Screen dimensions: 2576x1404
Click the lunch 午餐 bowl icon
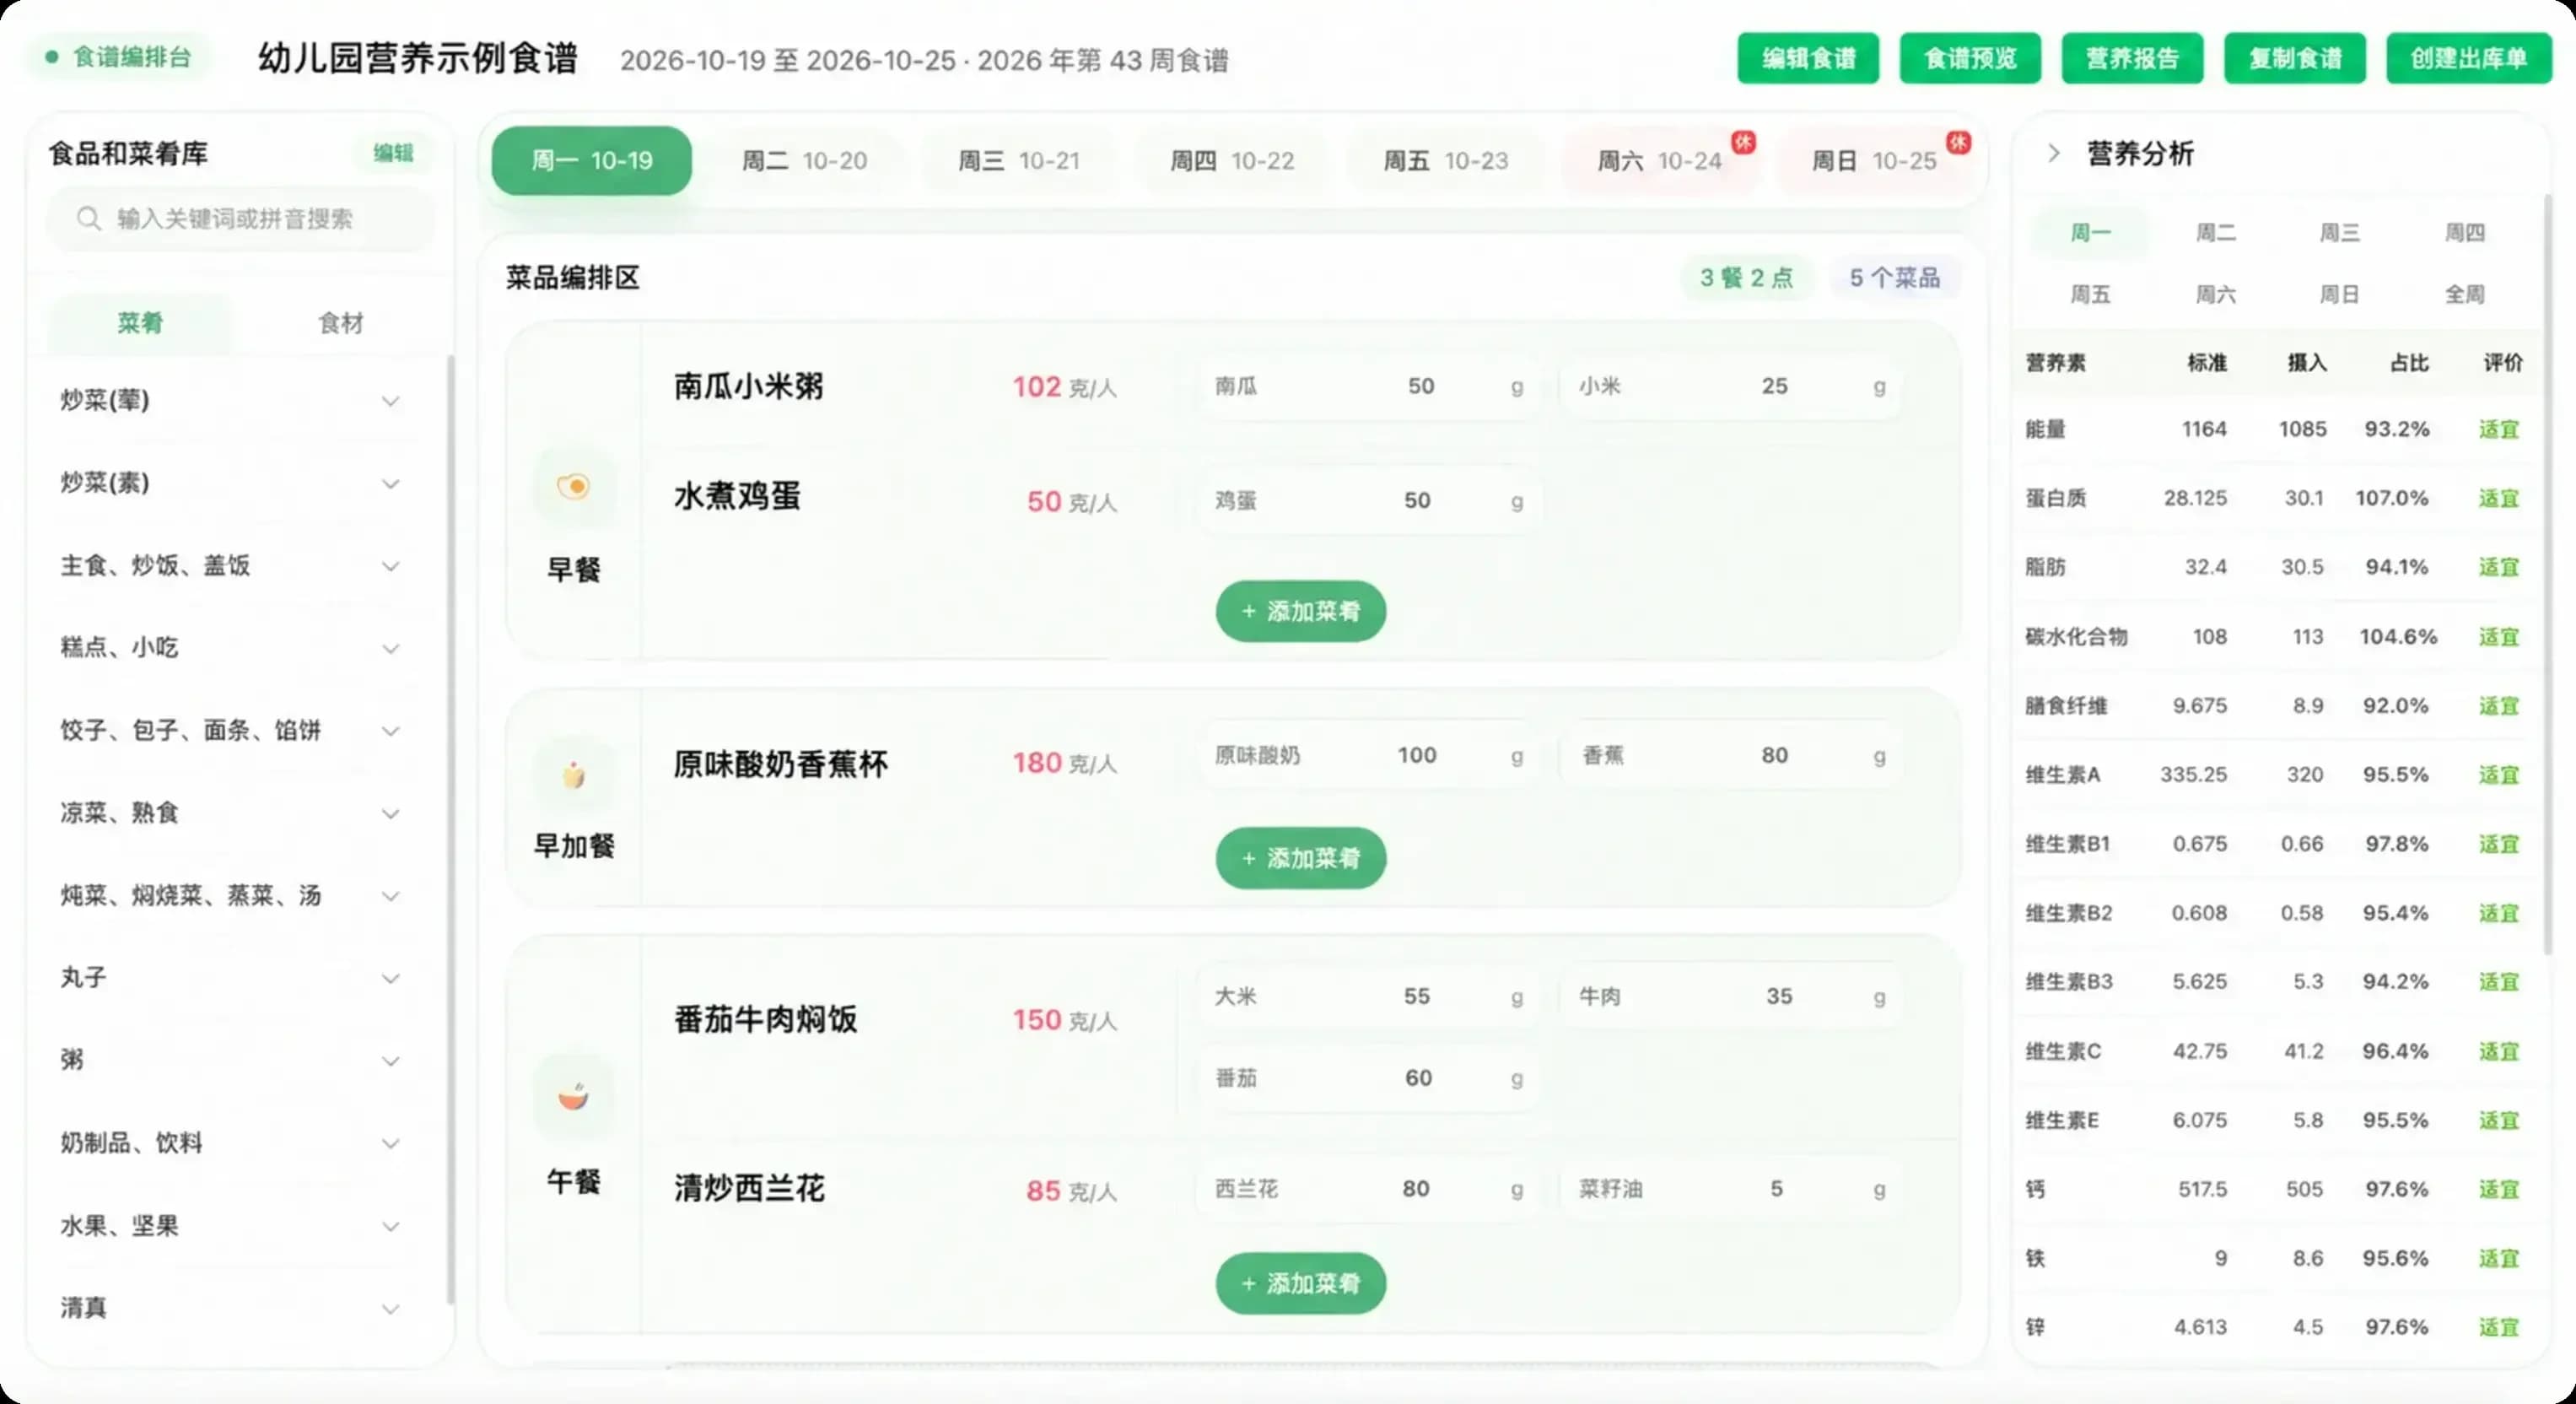click(573, 1096)
